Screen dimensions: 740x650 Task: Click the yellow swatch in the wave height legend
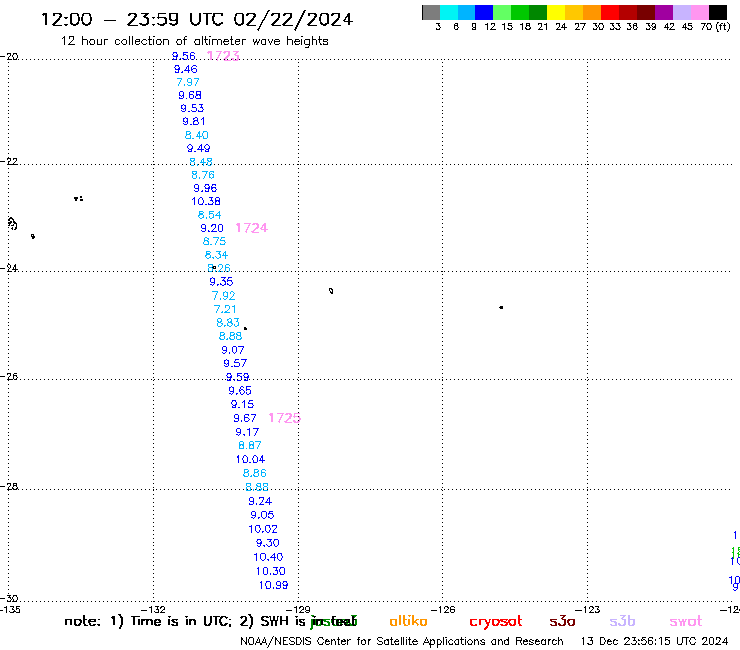(556, 12)
